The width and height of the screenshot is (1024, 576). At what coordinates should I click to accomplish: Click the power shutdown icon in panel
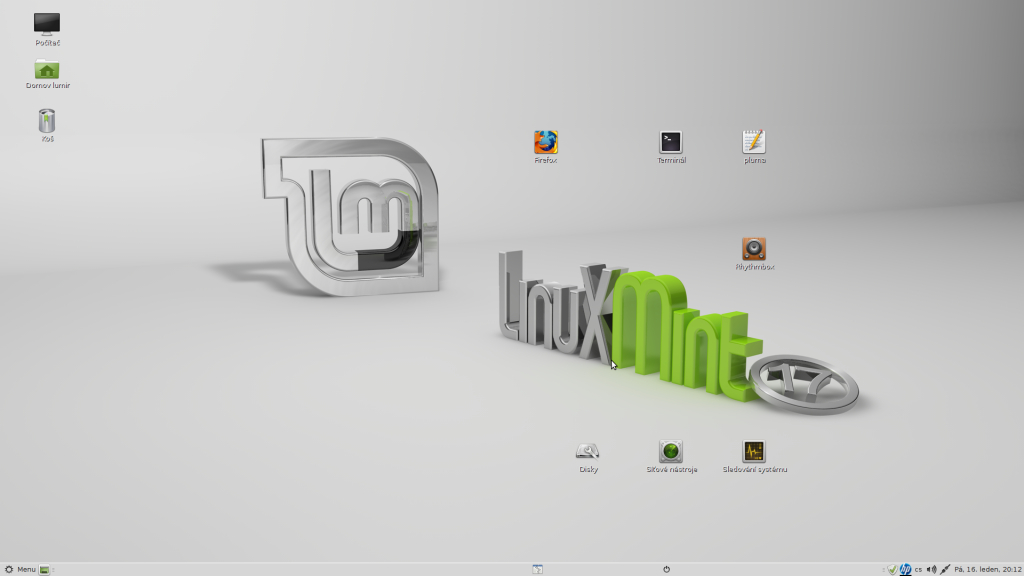coord(666,569)
